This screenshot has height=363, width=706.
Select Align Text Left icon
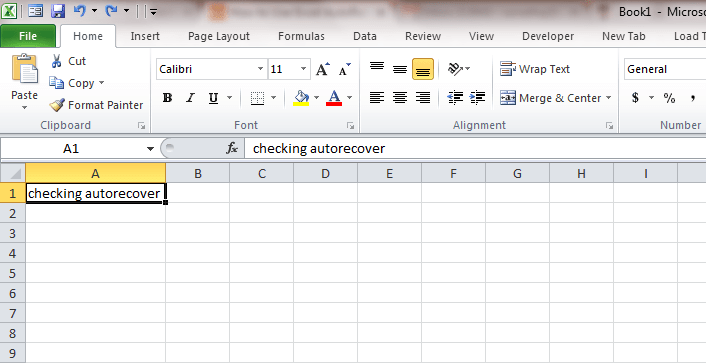pyautogui.click(x=377, y=98)
